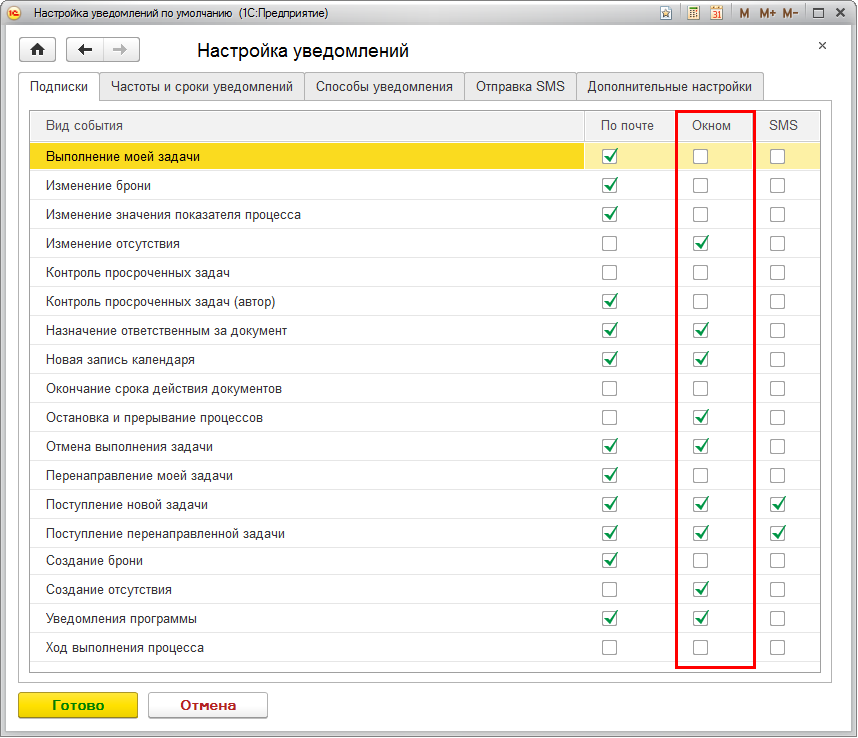Navigate forward with the right arrow
This screenshot has width=858, height=738.
121,50
